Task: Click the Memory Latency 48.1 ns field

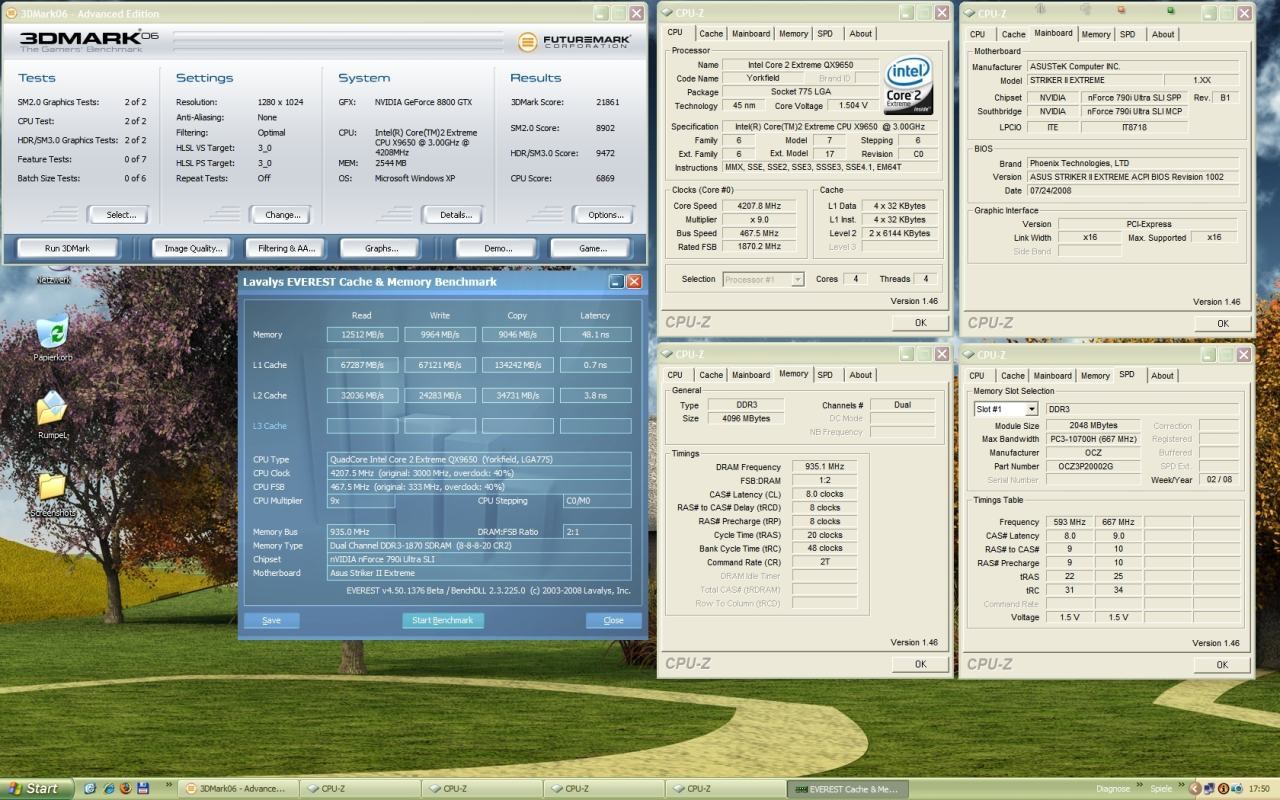Action: click(x=595, y=335)
